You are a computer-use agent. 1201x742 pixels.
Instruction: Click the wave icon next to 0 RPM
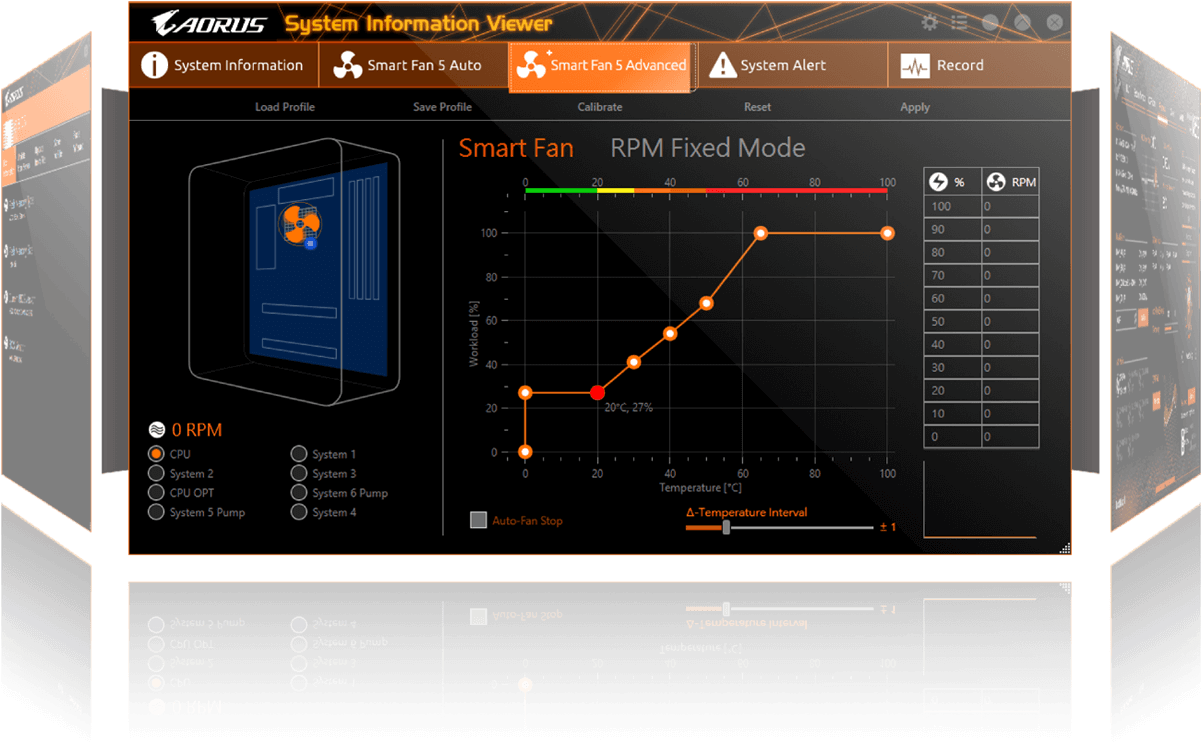tap(157, 430)
